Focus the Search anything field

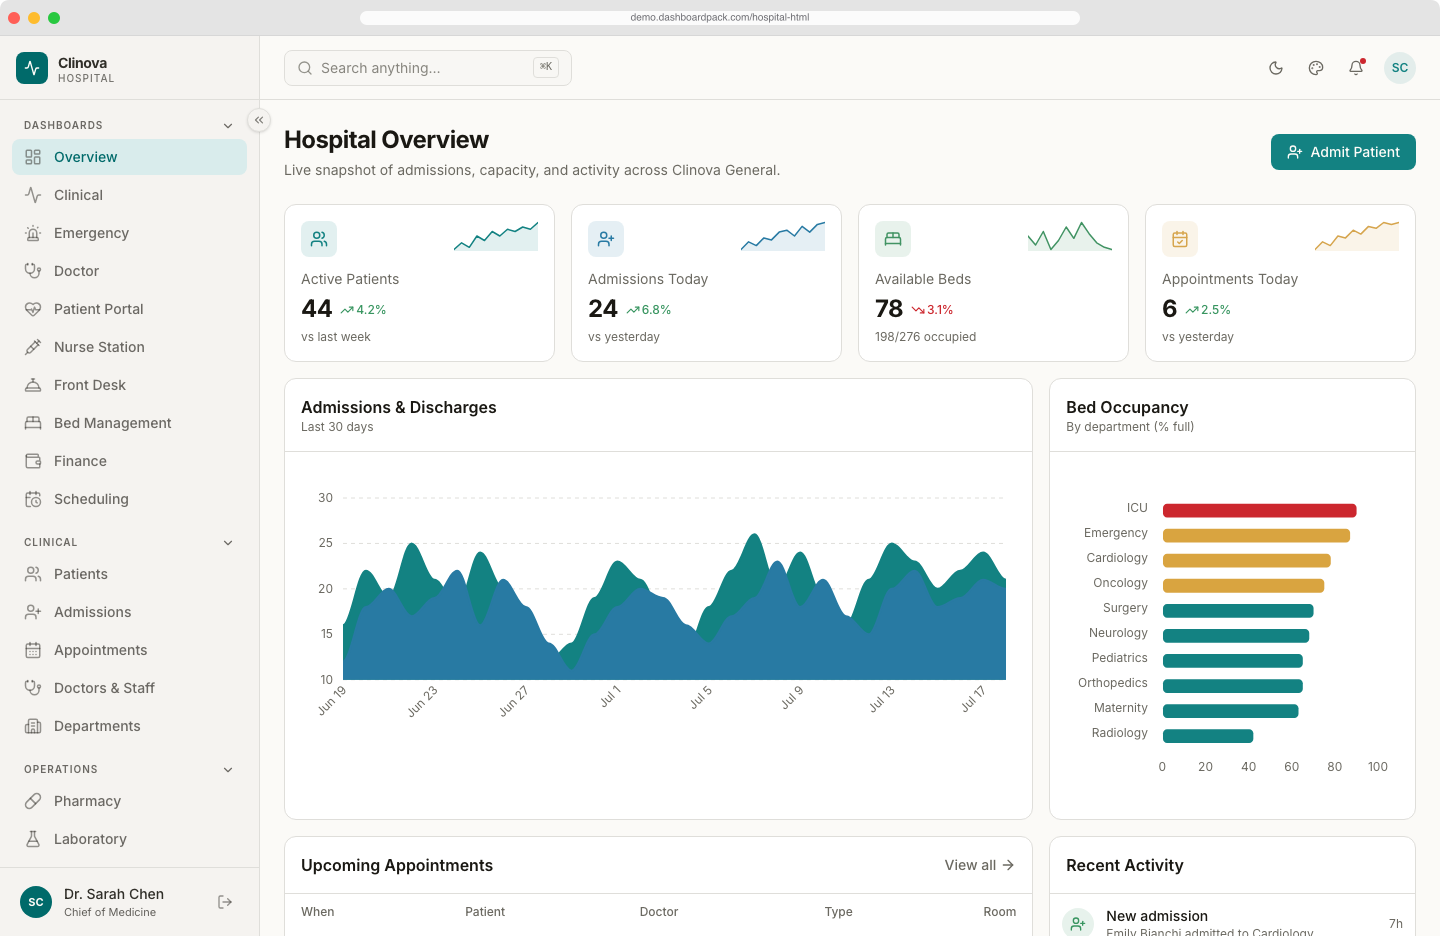coord(428,68)
